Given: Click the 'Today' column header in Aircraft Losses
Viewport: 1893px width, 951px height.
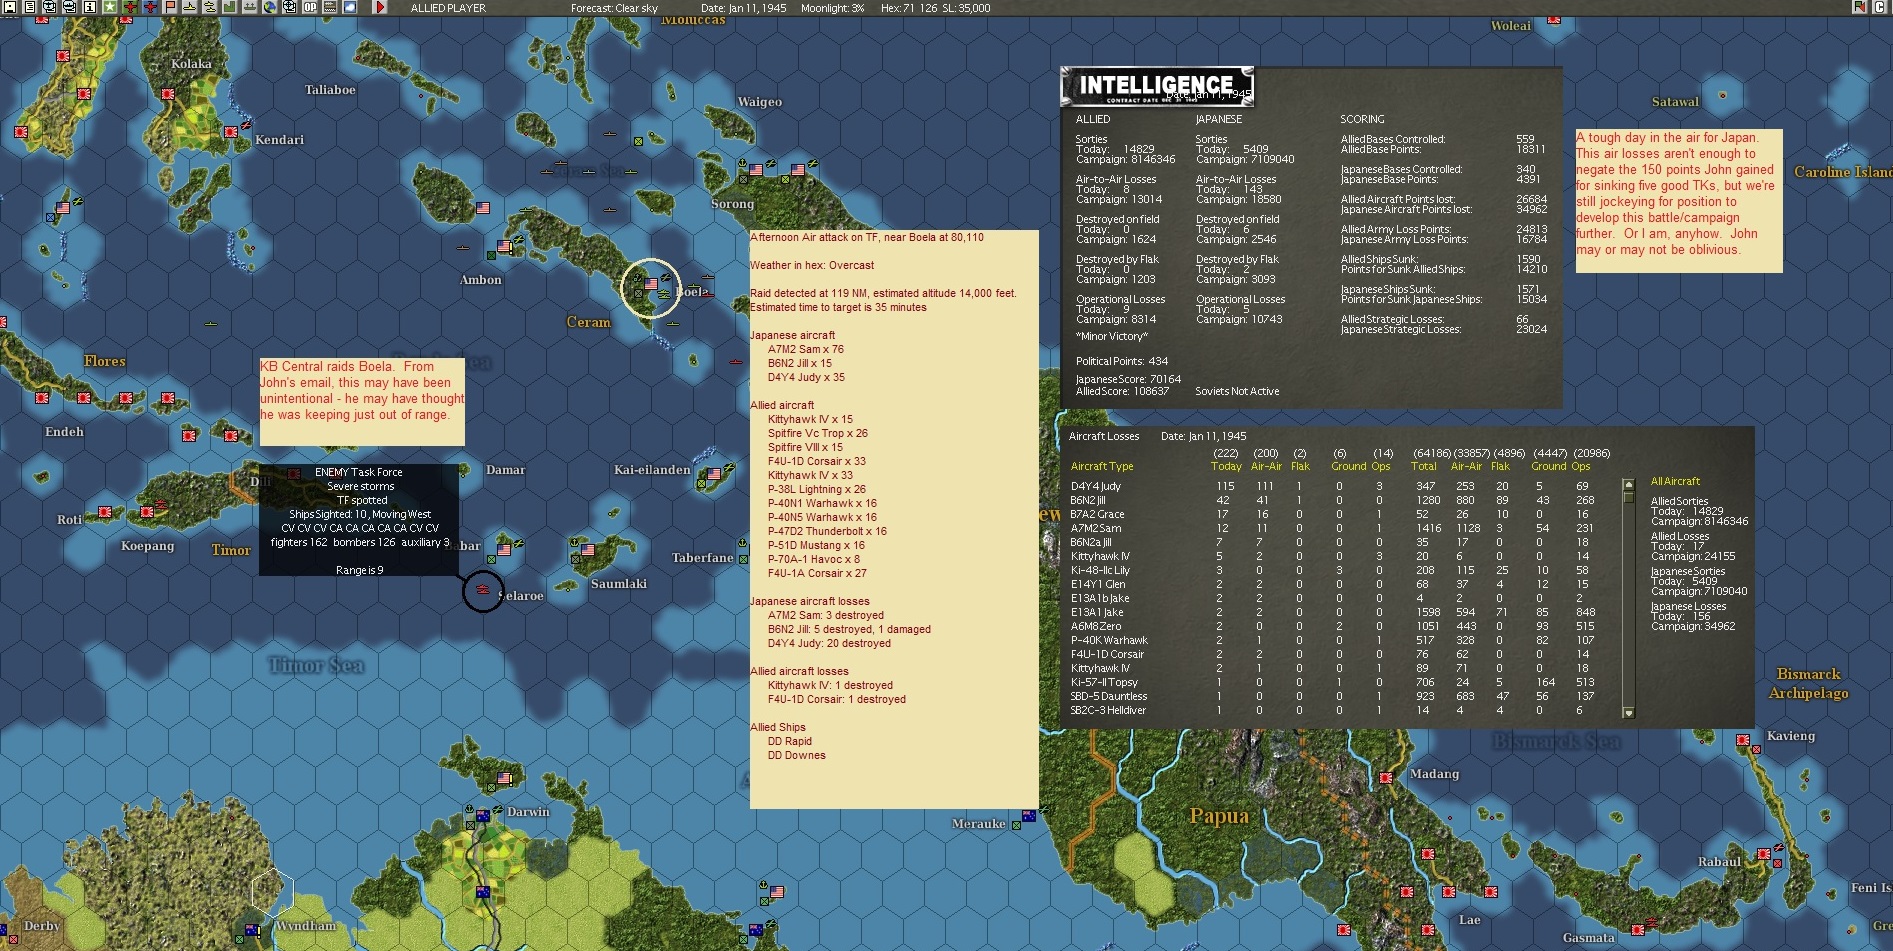Looking at the screenshot, I should point(1226,466).
